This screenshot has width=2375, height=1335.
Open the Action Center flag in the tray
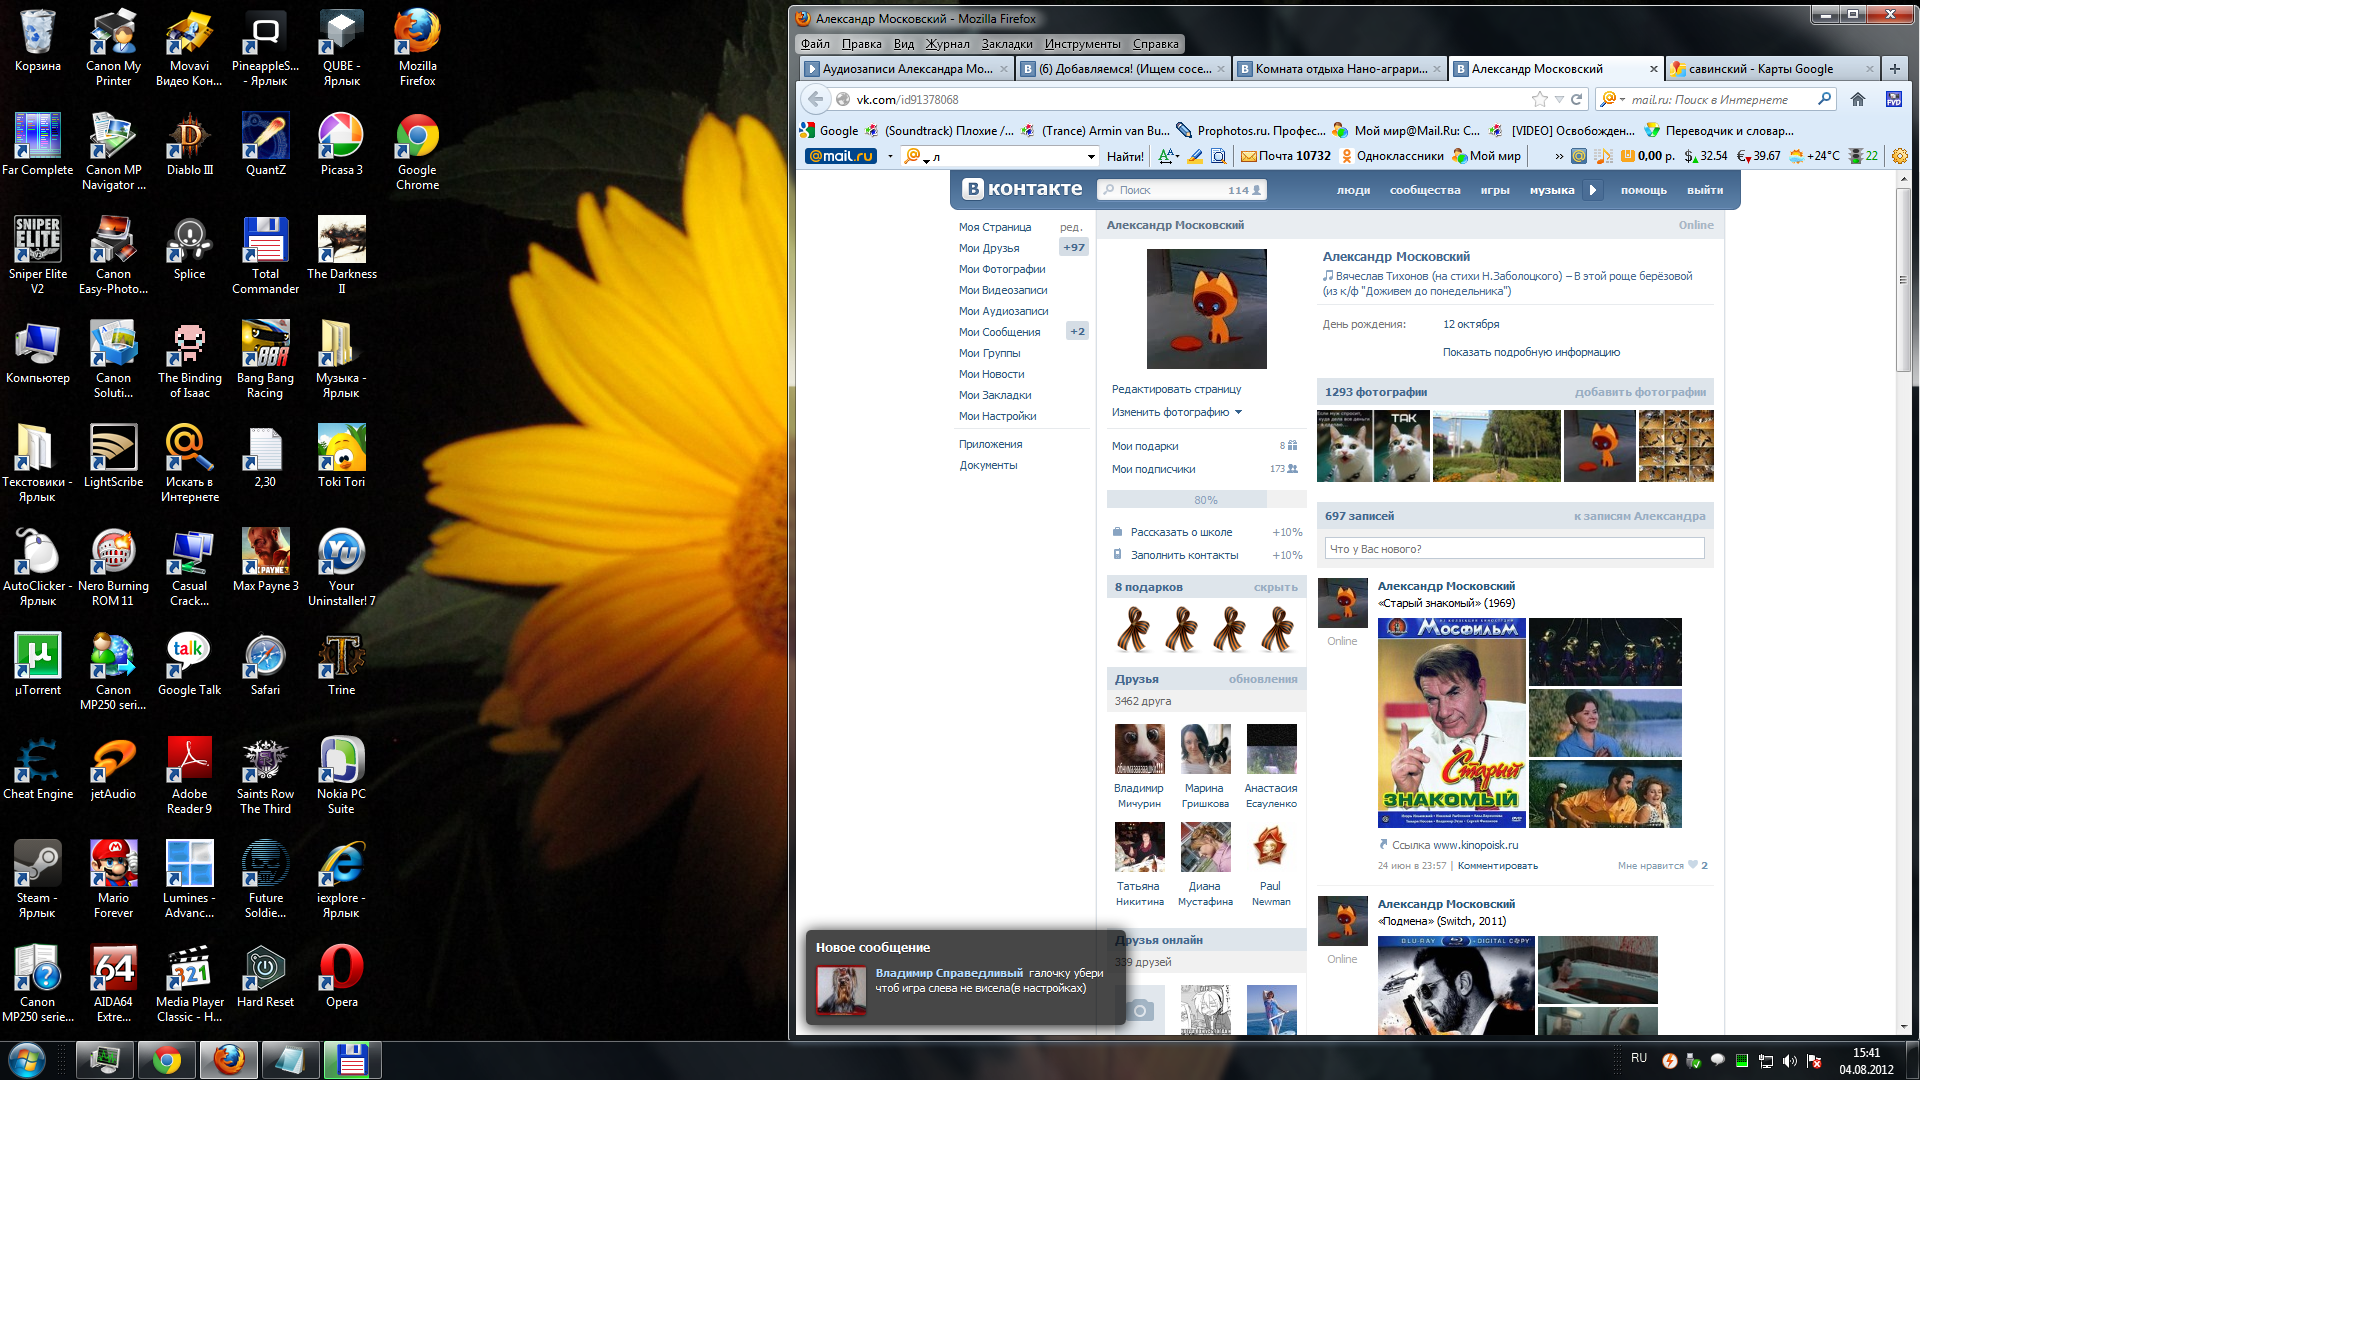(1814, 1061)
